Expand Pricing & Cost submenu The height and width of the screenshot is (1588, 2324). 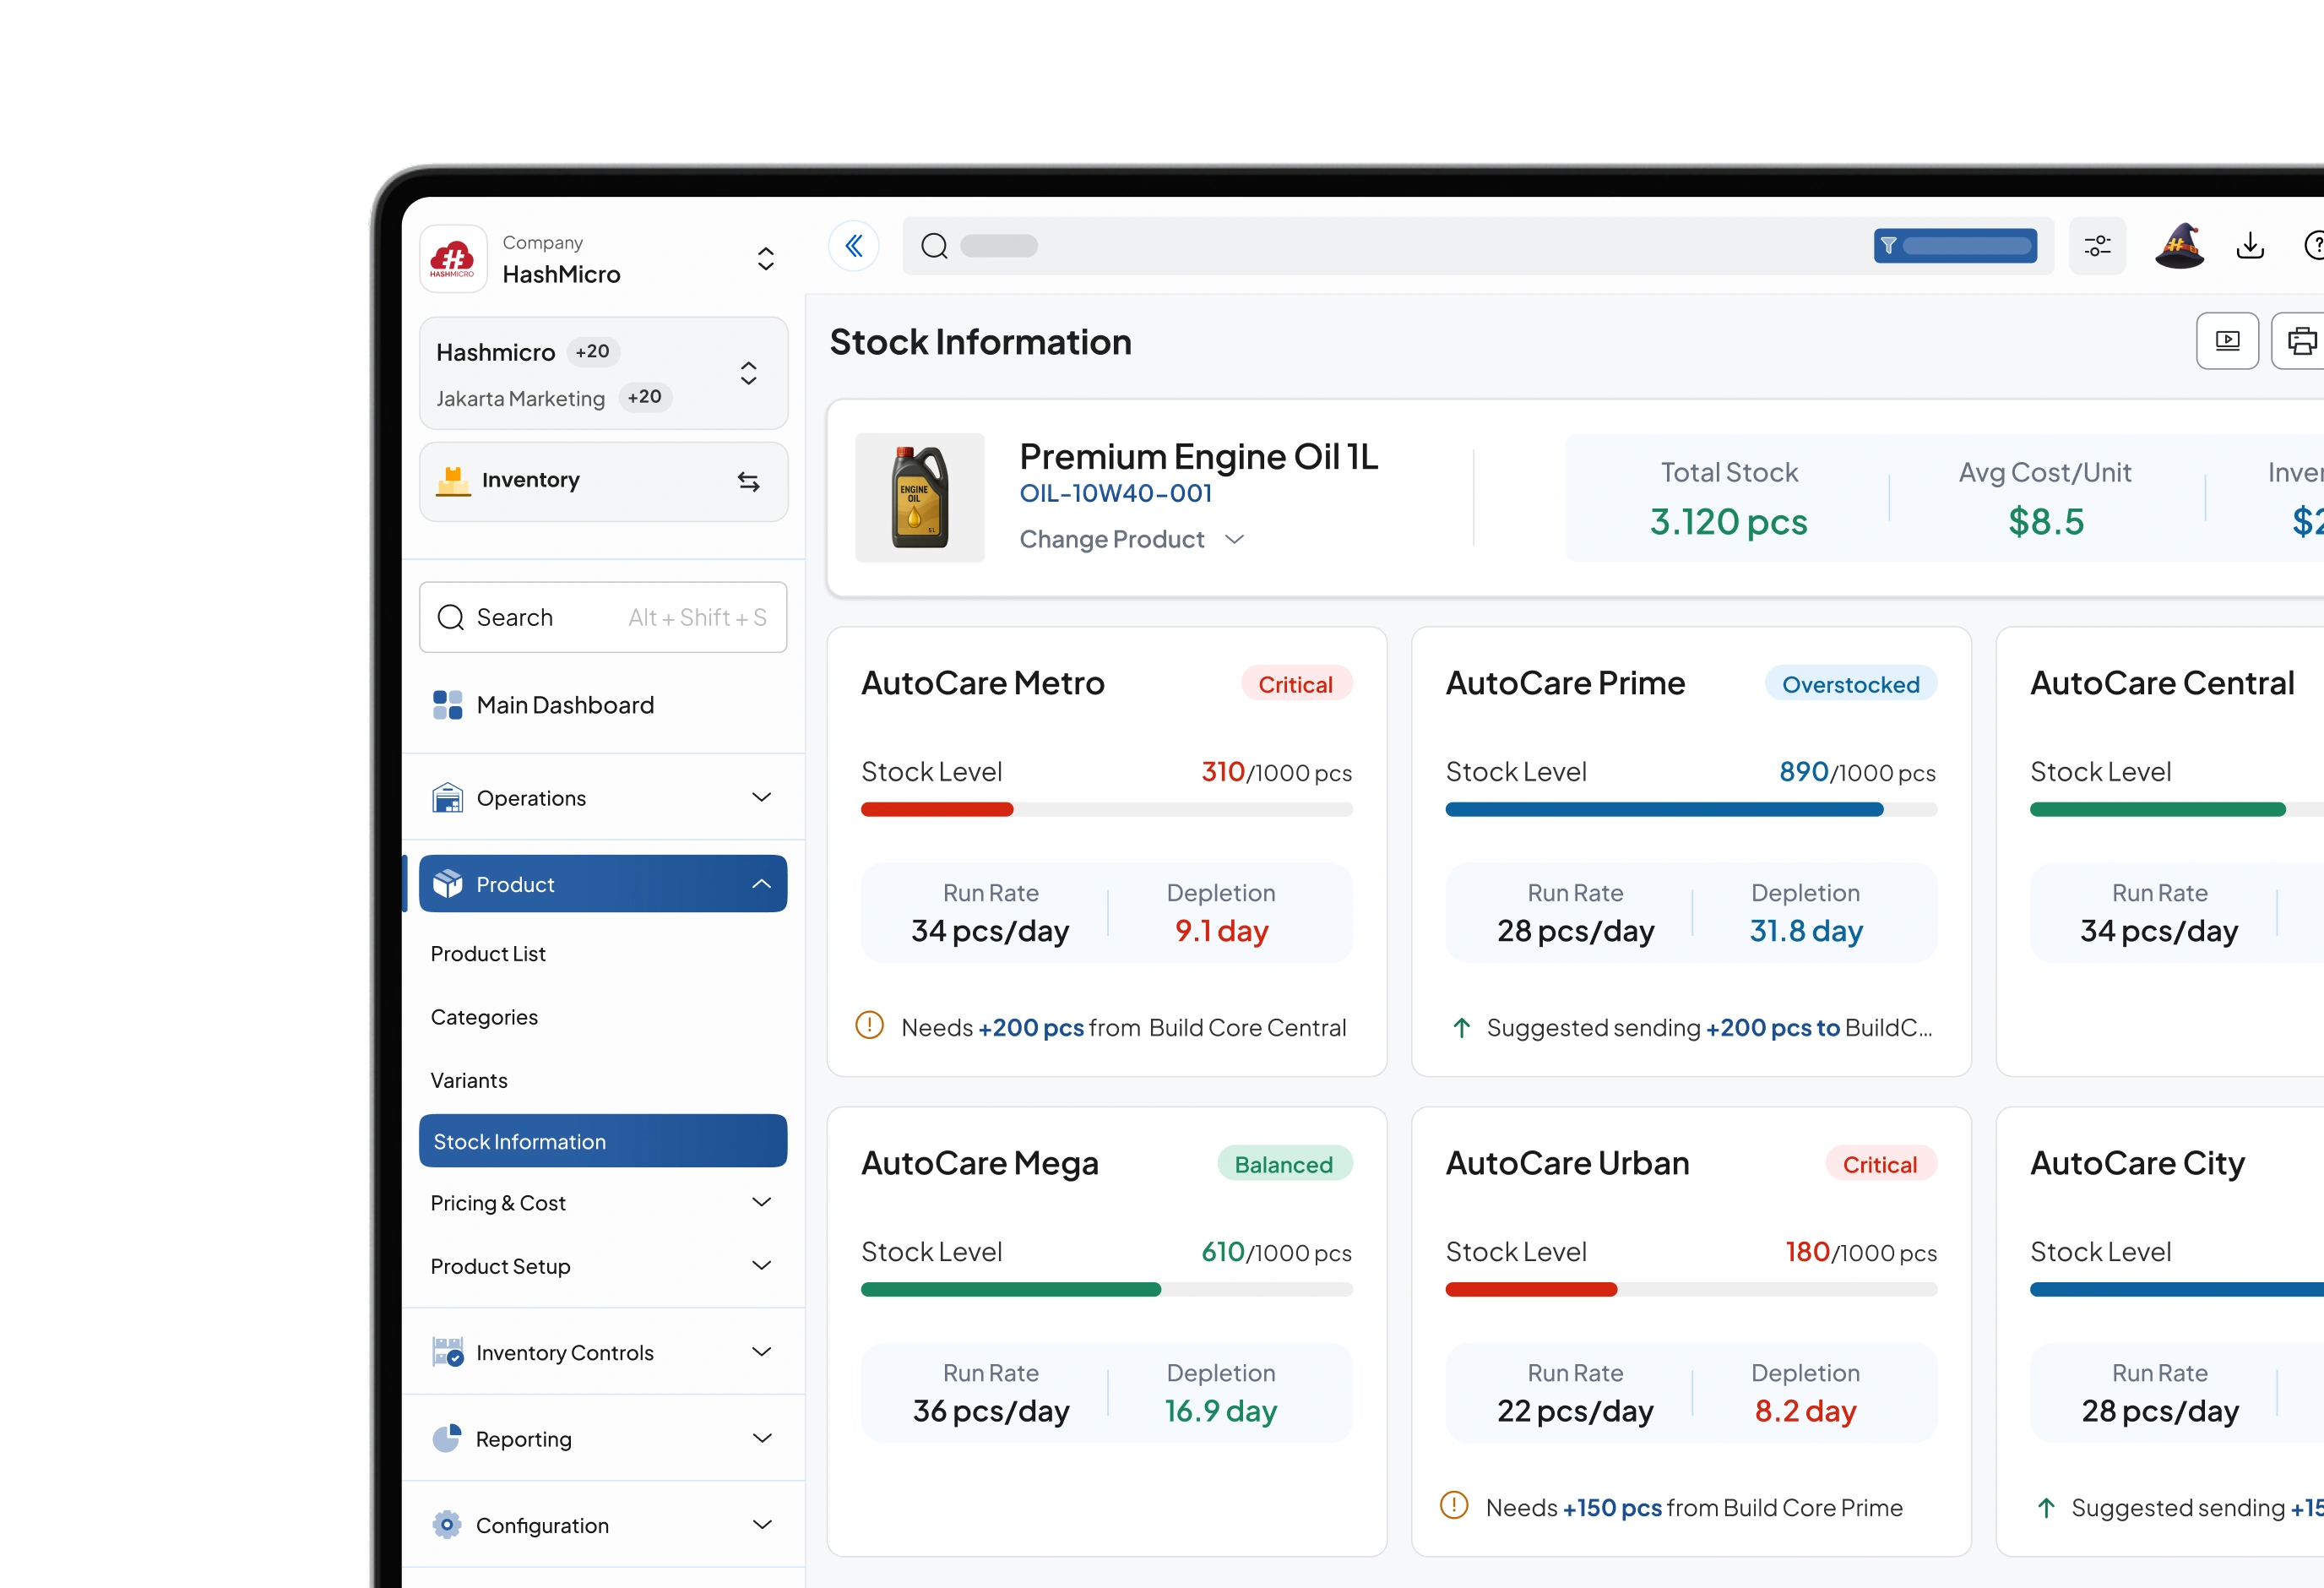tap(761, 1203)
